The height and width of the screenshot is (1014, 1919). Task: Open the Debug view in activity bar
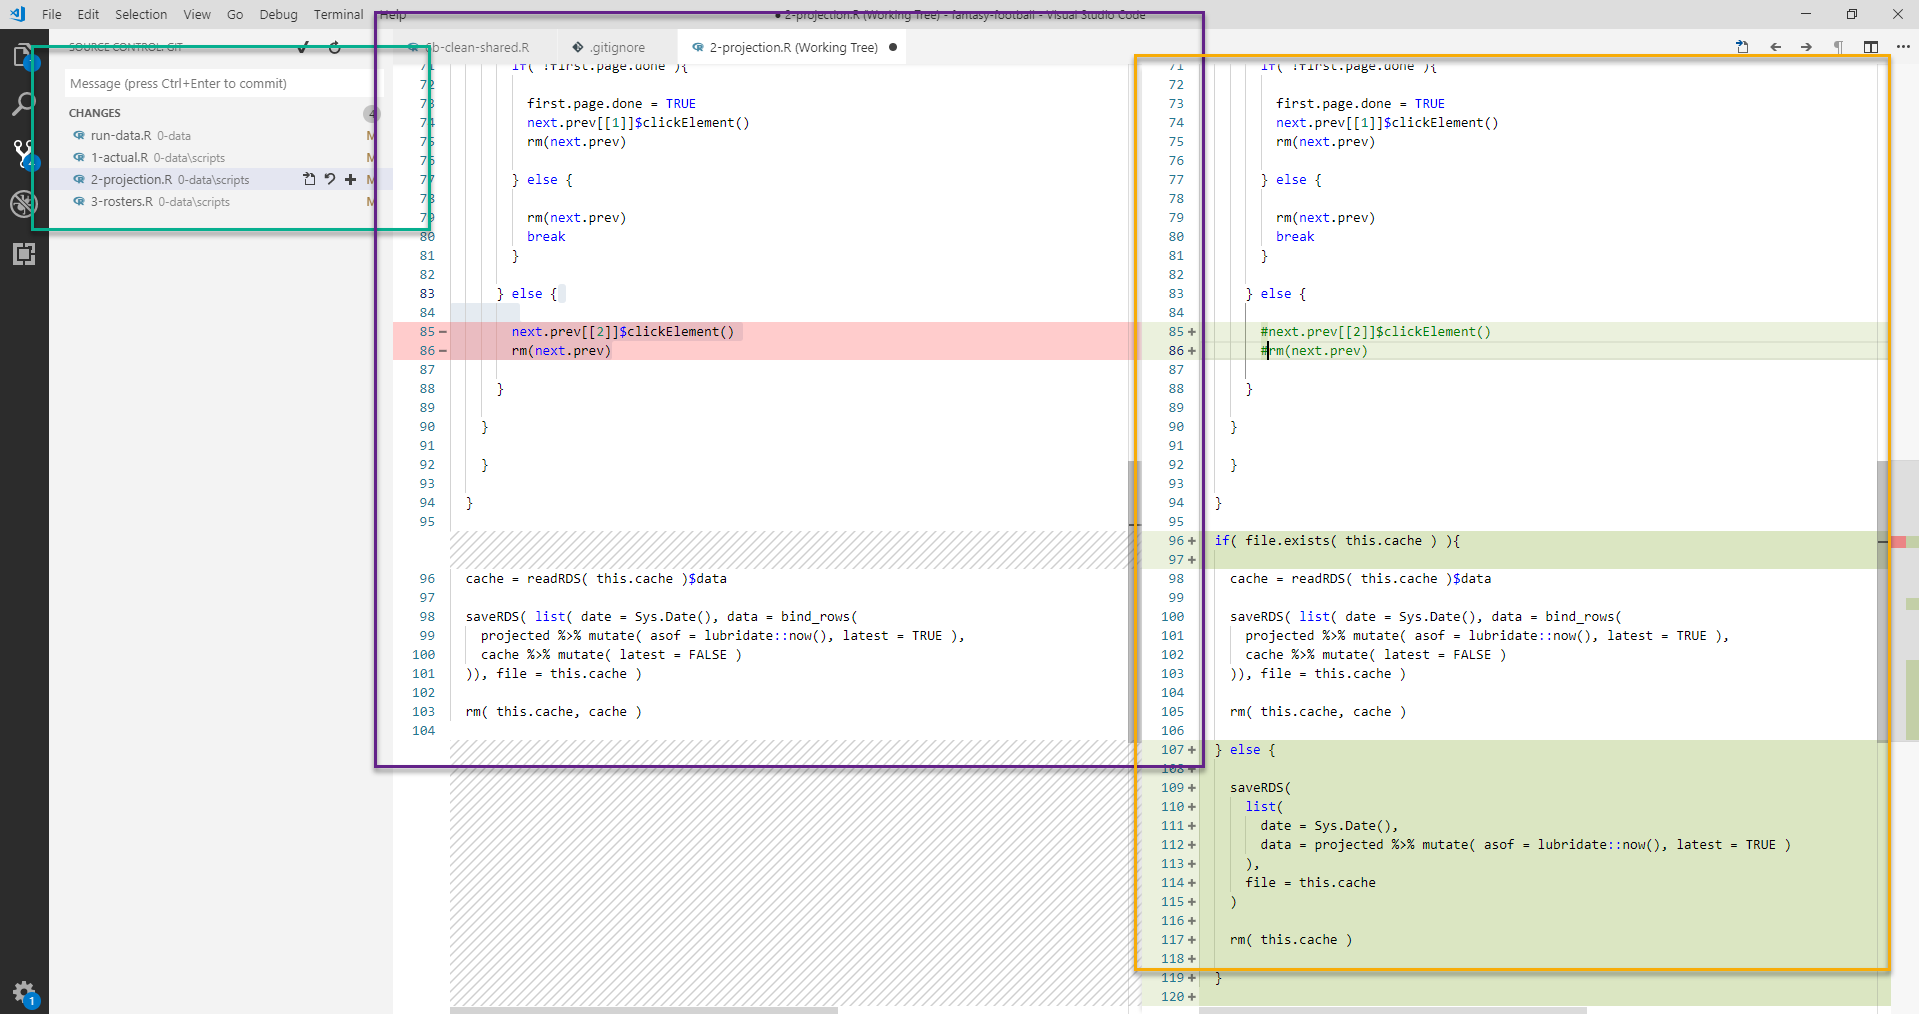[23, 204]
